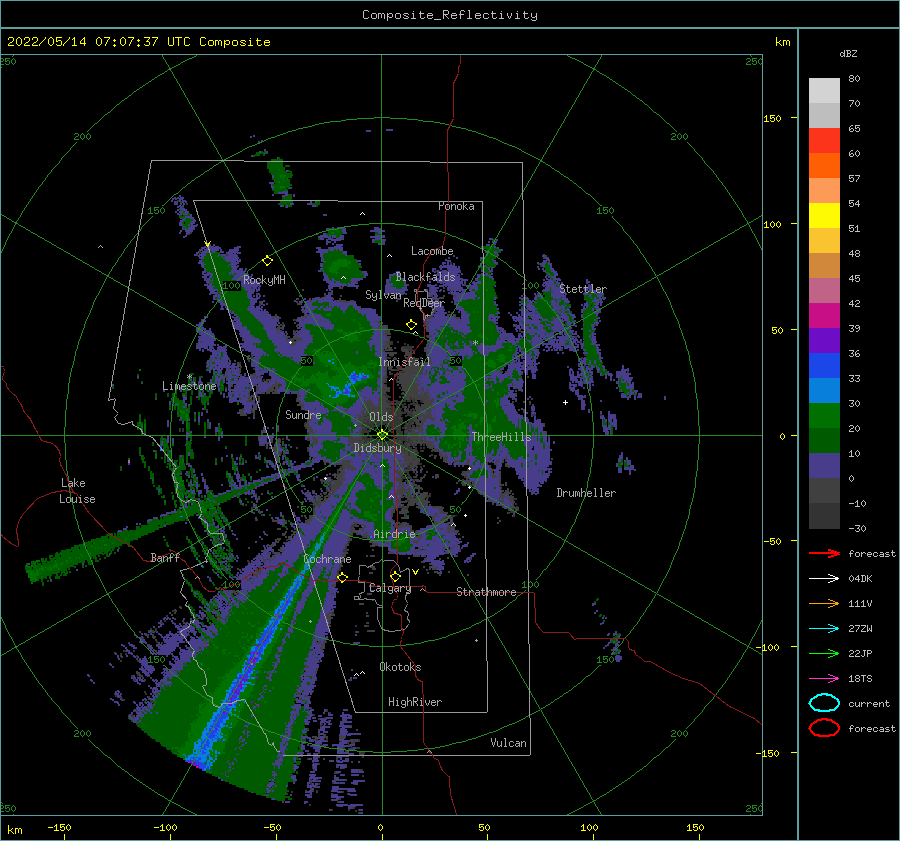
Task: Click the Calgary city label
Action: (x=390, y=588)
